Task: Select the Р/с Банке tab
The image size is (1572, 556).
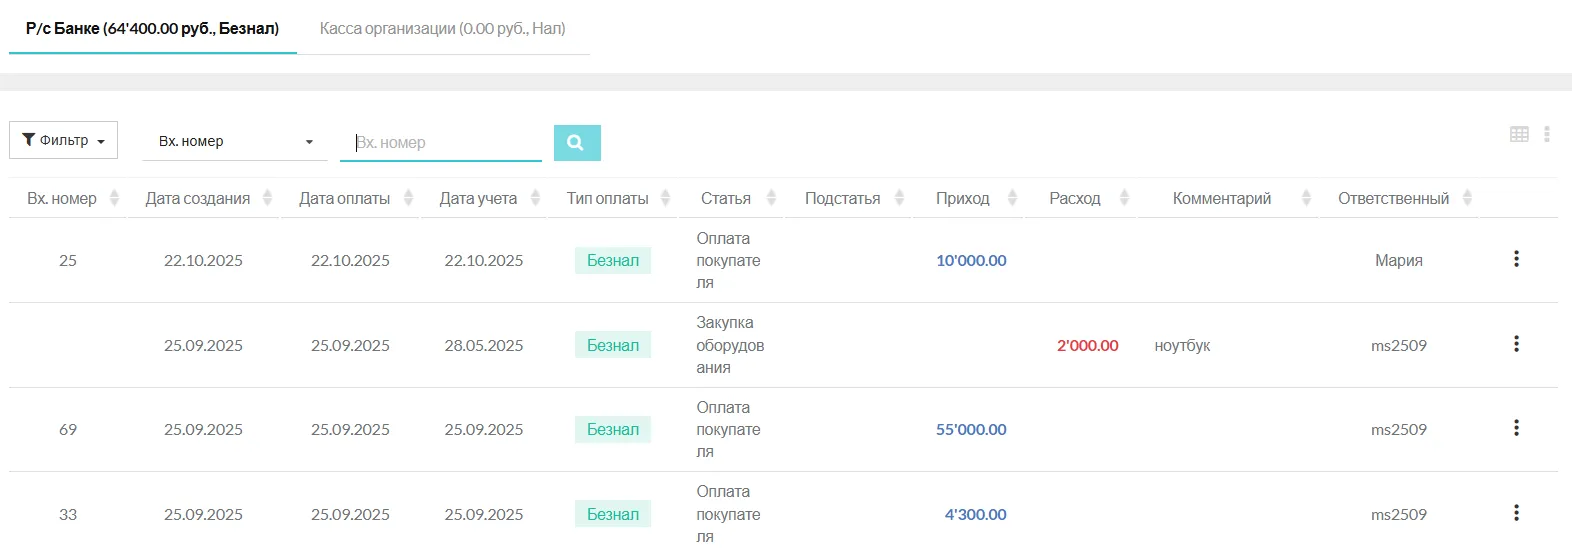Action: click(152, 29)
